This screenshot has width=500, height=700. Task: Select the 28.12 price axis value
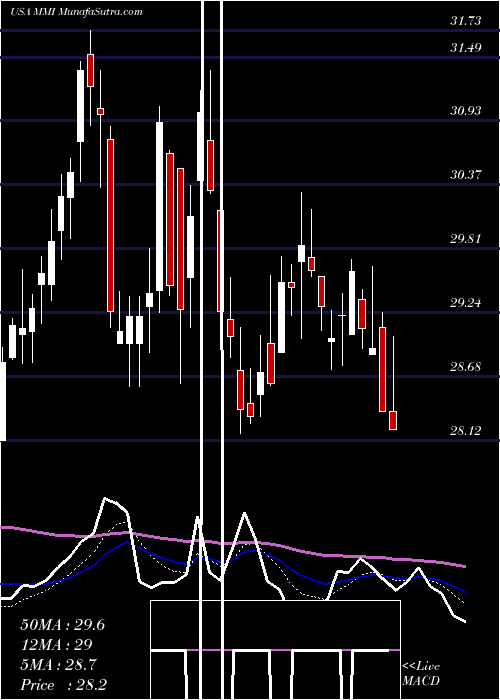(x=466, y=430)
